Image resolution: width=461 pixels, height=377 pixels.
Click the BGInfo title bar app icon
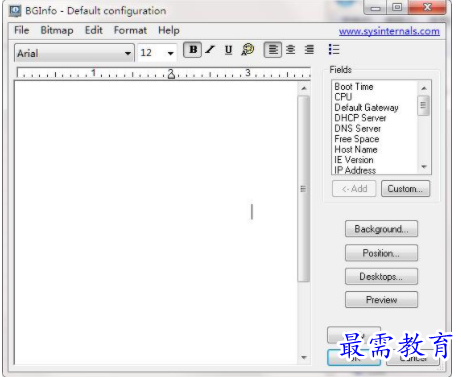[x=15, y=11]
